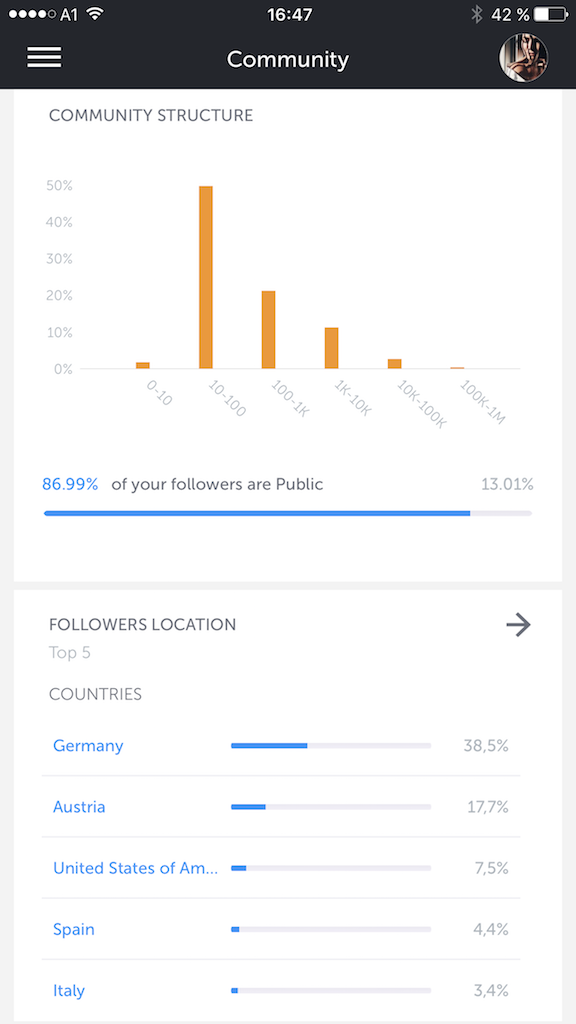
Task: Tap the Wi-Fi status icon
Action: (96, 14)
